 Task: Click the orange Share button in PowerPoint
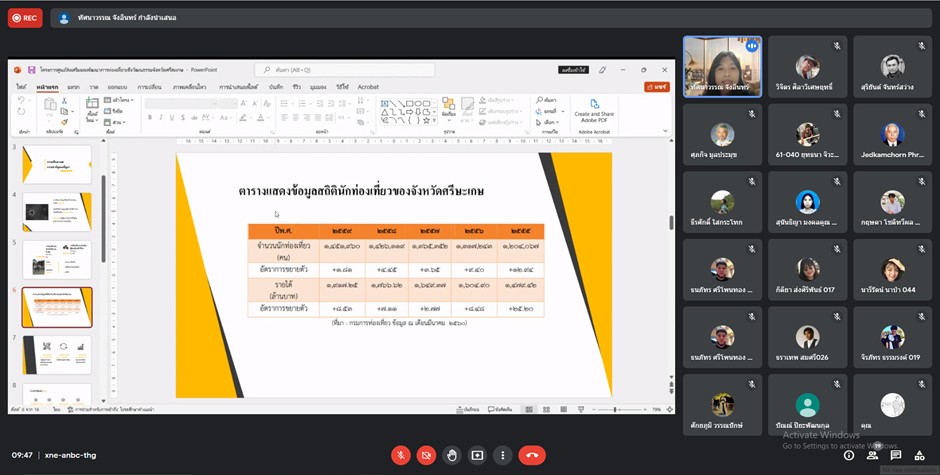click(656, 87)
